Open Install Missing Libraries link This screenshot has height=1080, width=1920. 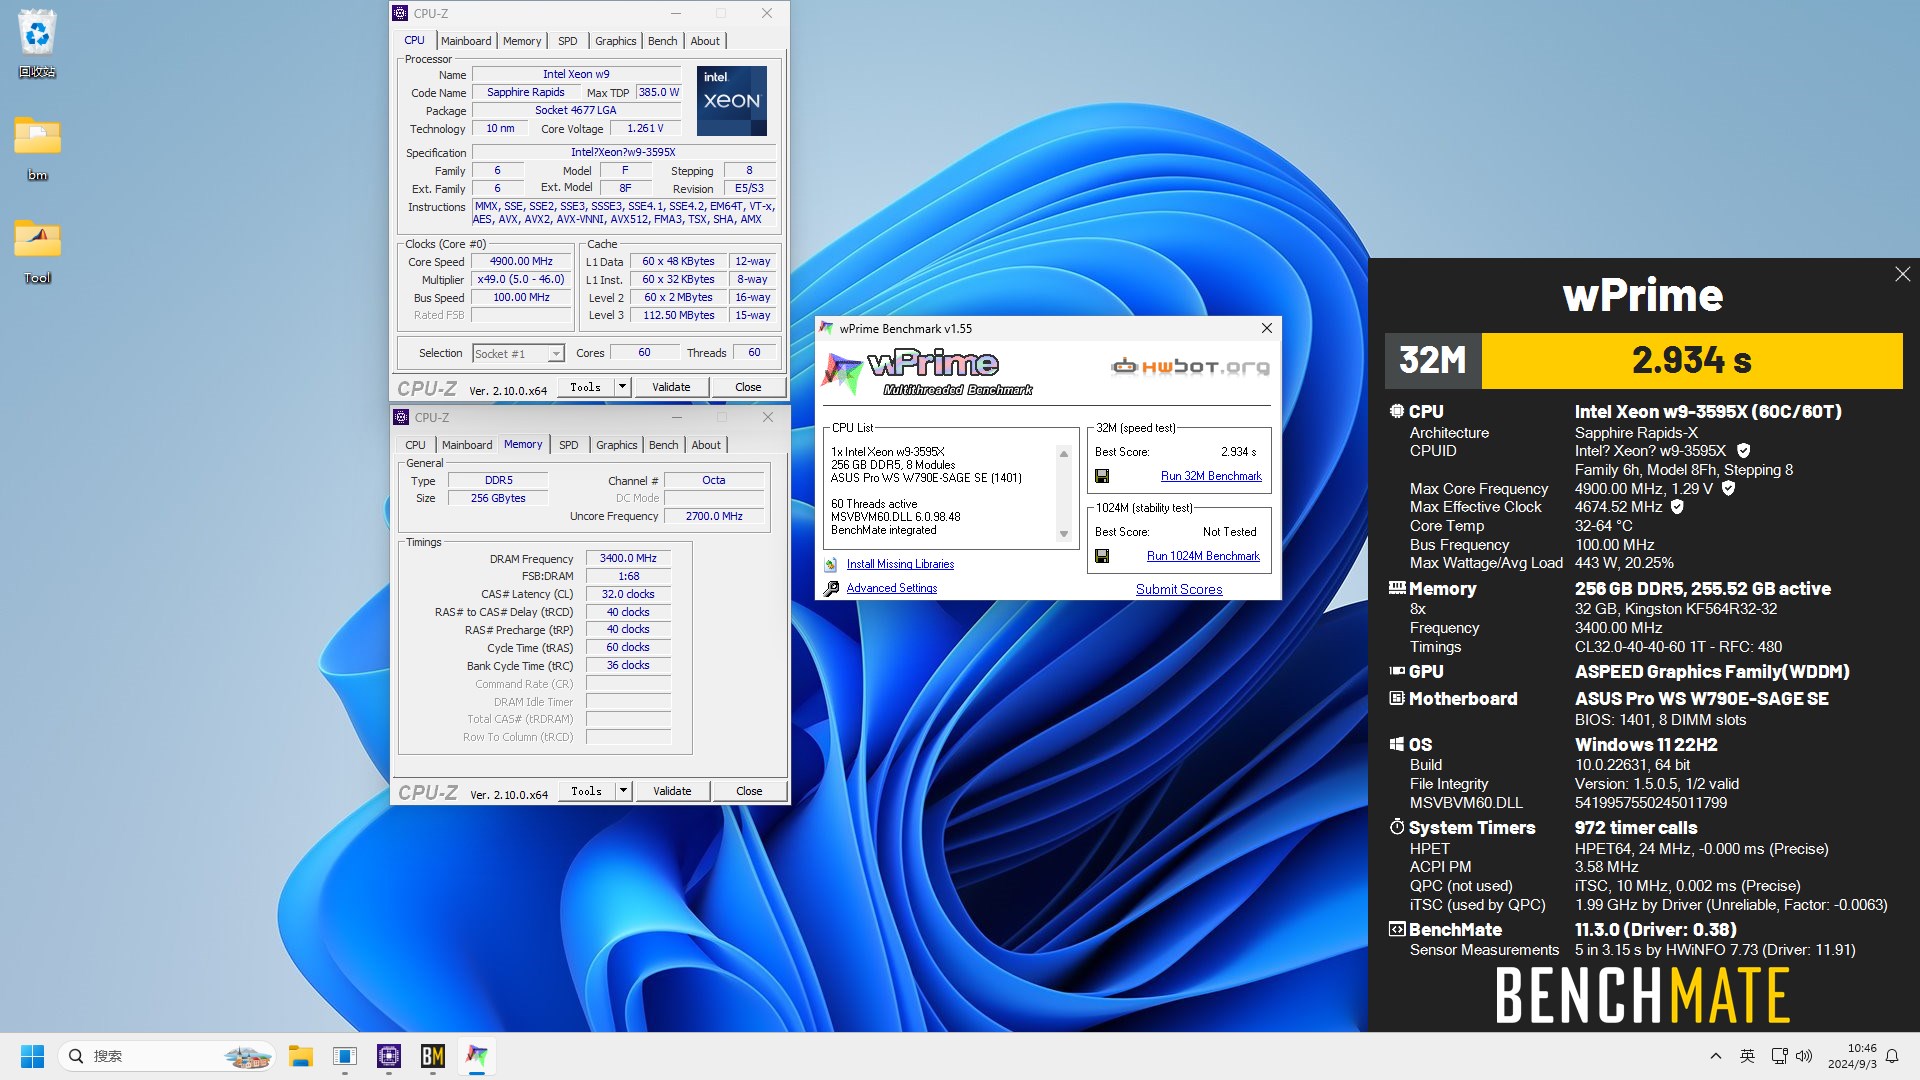[x=900, y=564]
